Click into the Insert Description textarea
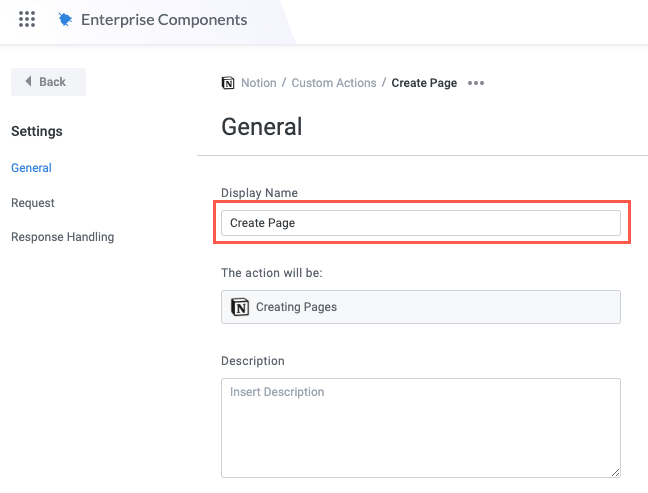 pyautogui.click(x=421, y=428)
